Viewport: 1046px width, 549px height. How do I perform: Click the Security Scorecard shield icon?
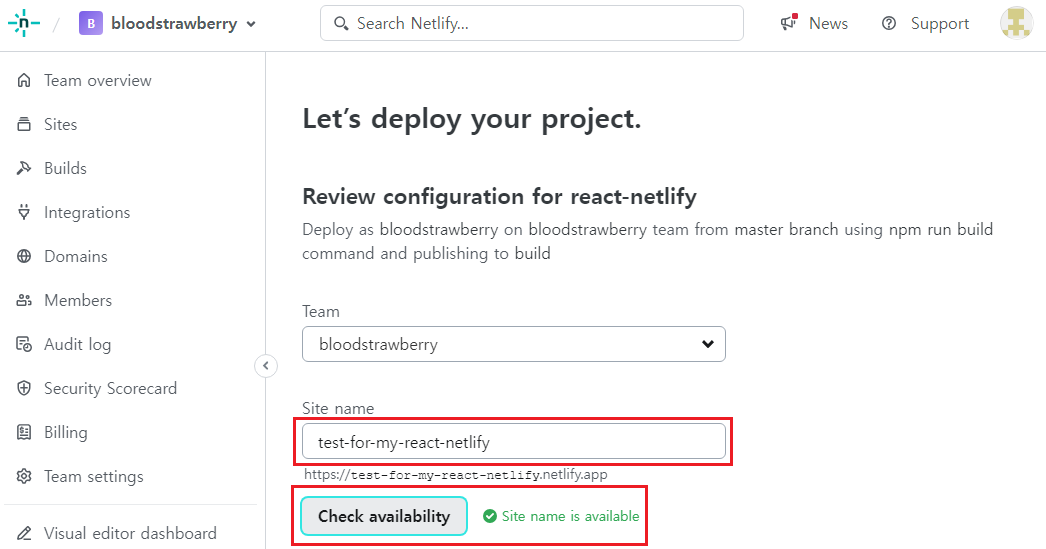pos(24,388)
